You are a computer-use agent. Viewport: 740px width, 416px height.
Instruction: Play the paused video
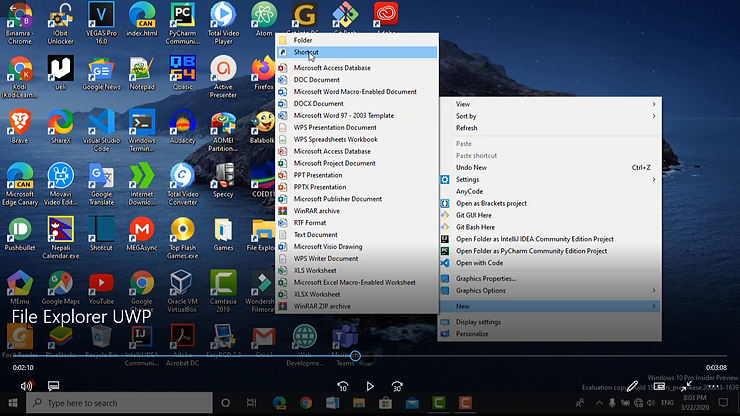pos(370,386)
